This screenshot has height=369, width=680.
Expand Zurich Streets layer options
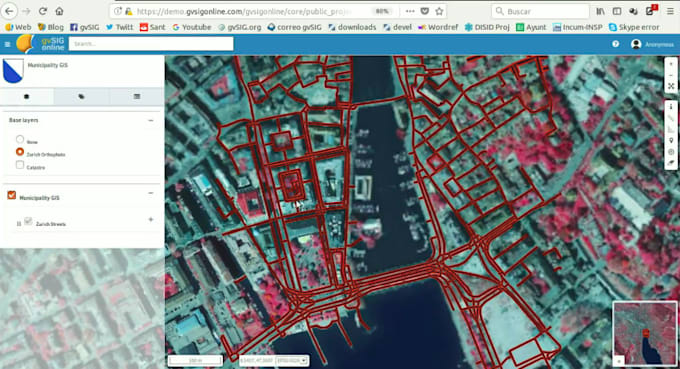(x=150, y=219)
